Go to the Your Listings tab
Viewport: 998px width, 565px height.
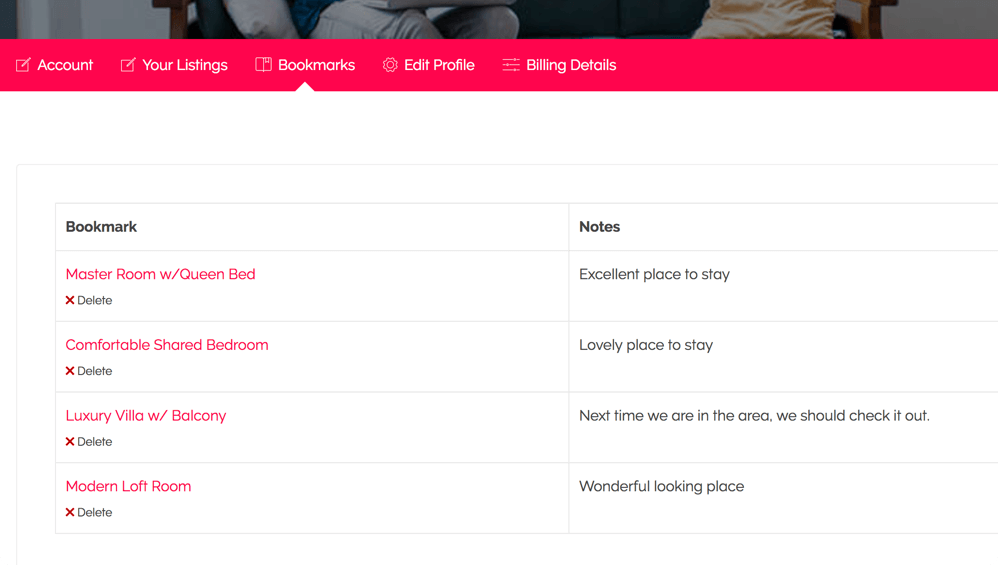coord(185,65)
